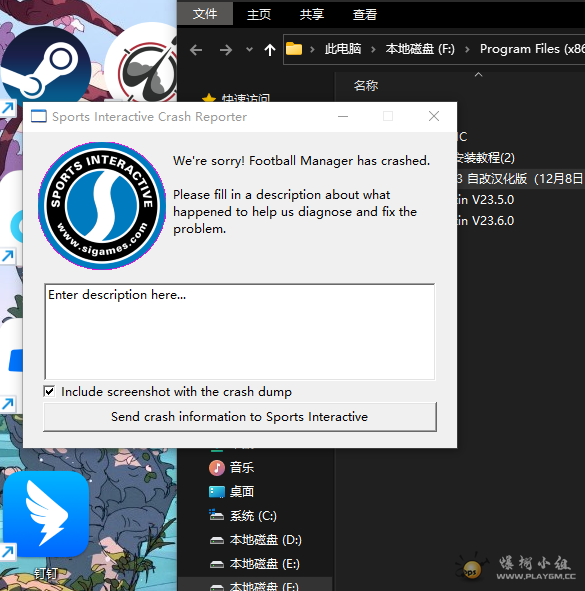Select the 自改汉化版 (12月8日 file row
Screen dimensions: 585x591
521,179
